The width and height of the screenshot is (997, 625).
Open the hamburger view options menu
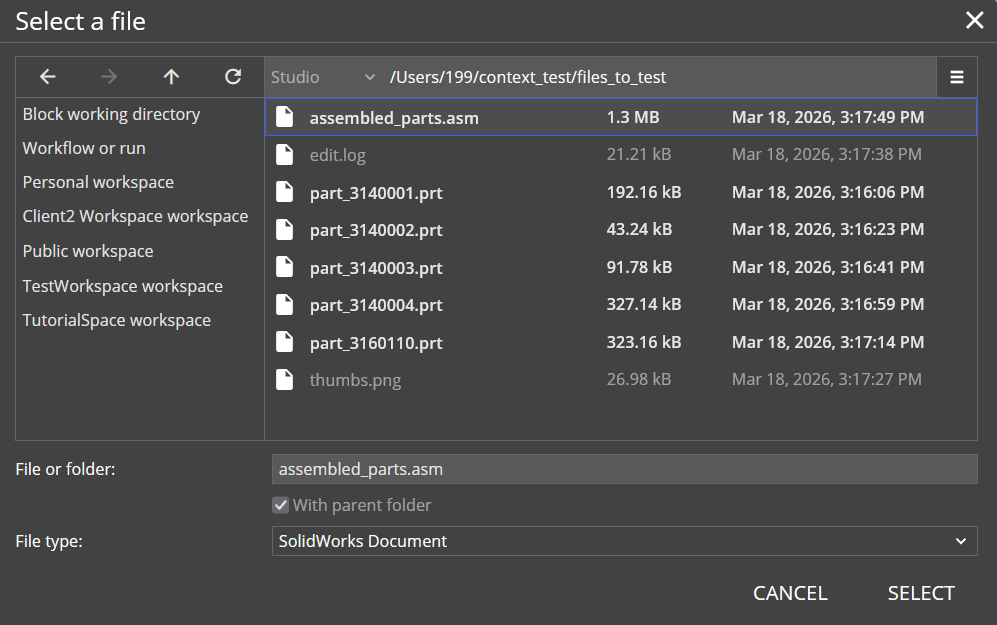click(x=956, y=77)
